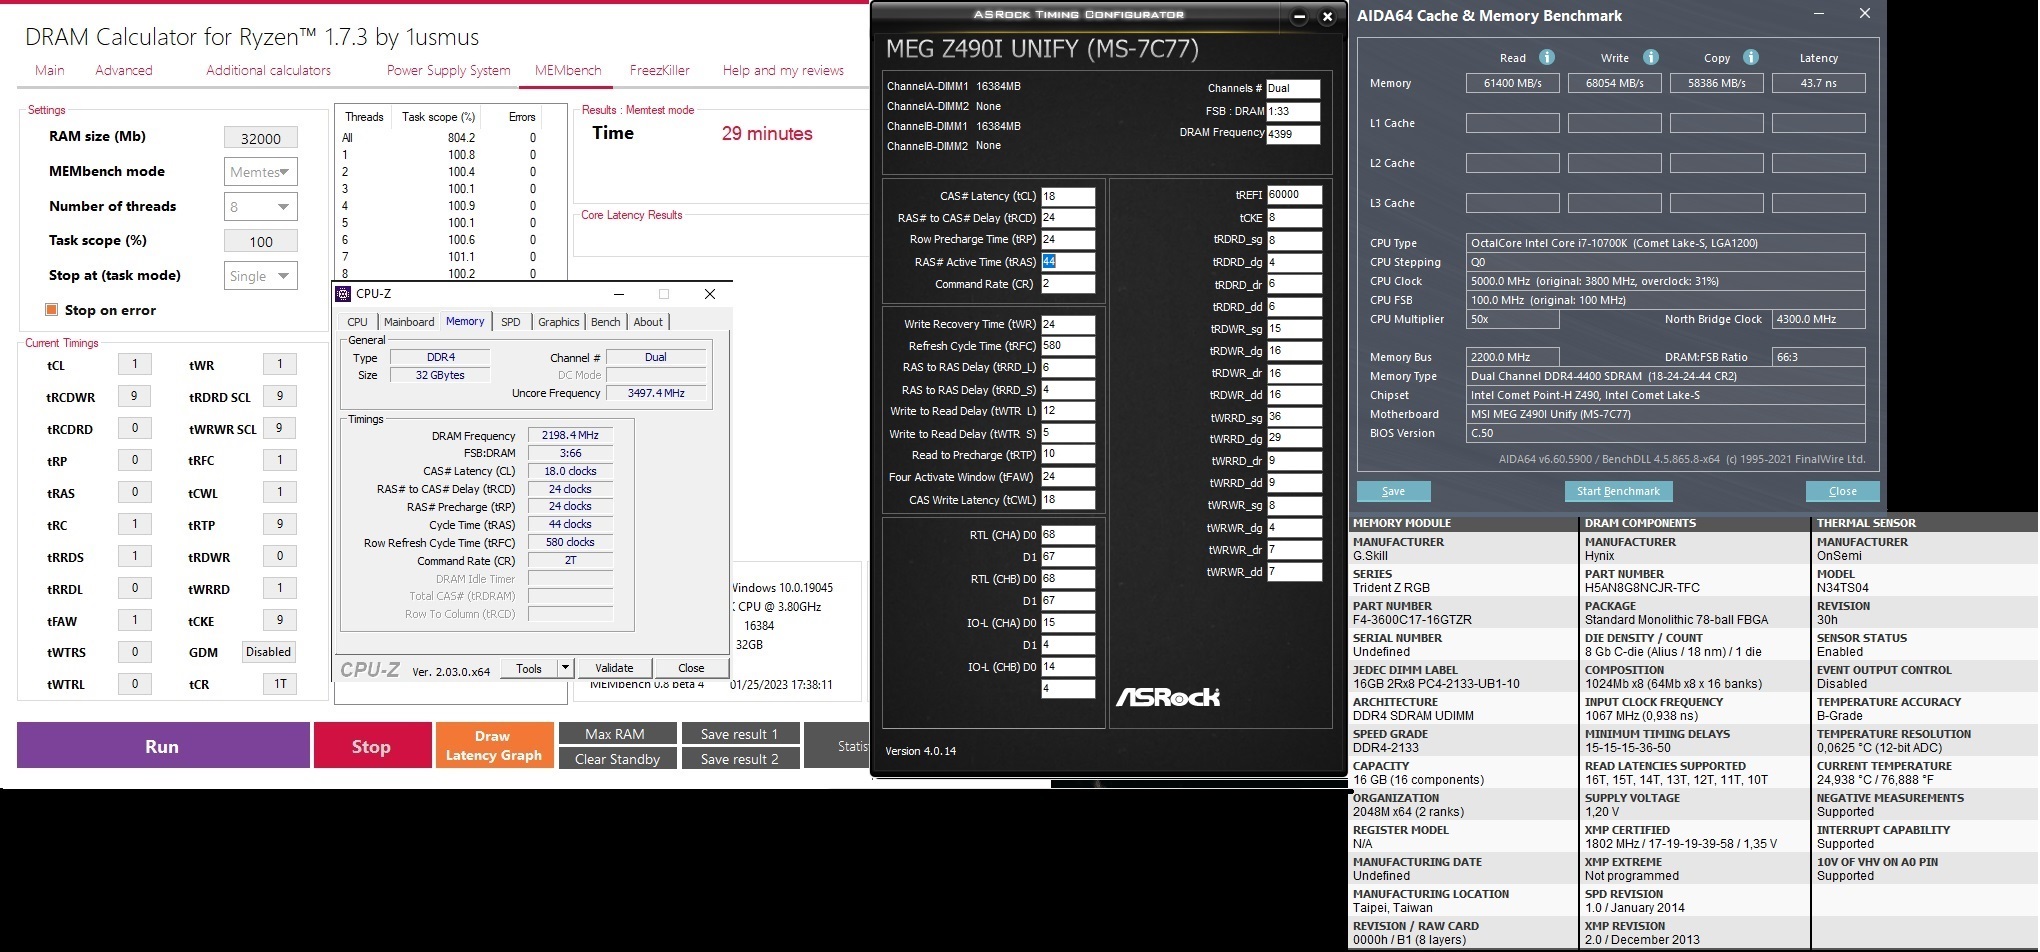
Task: Minimize the CPU-Z window
Action: pos(619,294)
